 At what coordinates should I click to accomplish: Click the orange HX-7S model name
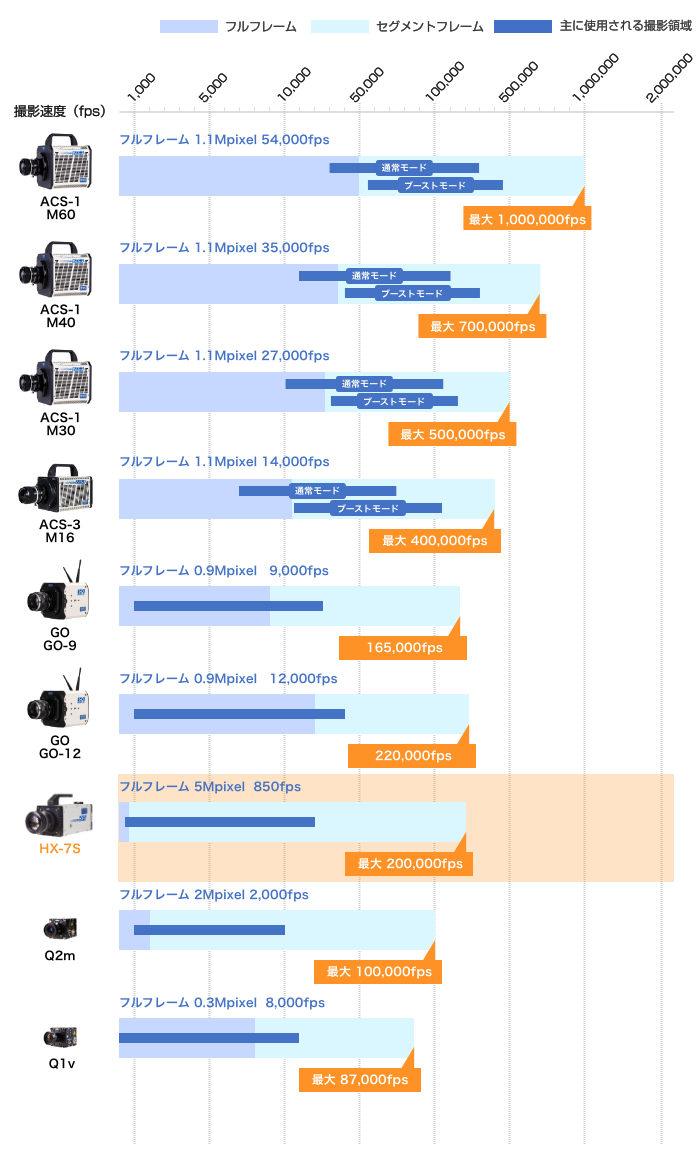pos(60,848)
